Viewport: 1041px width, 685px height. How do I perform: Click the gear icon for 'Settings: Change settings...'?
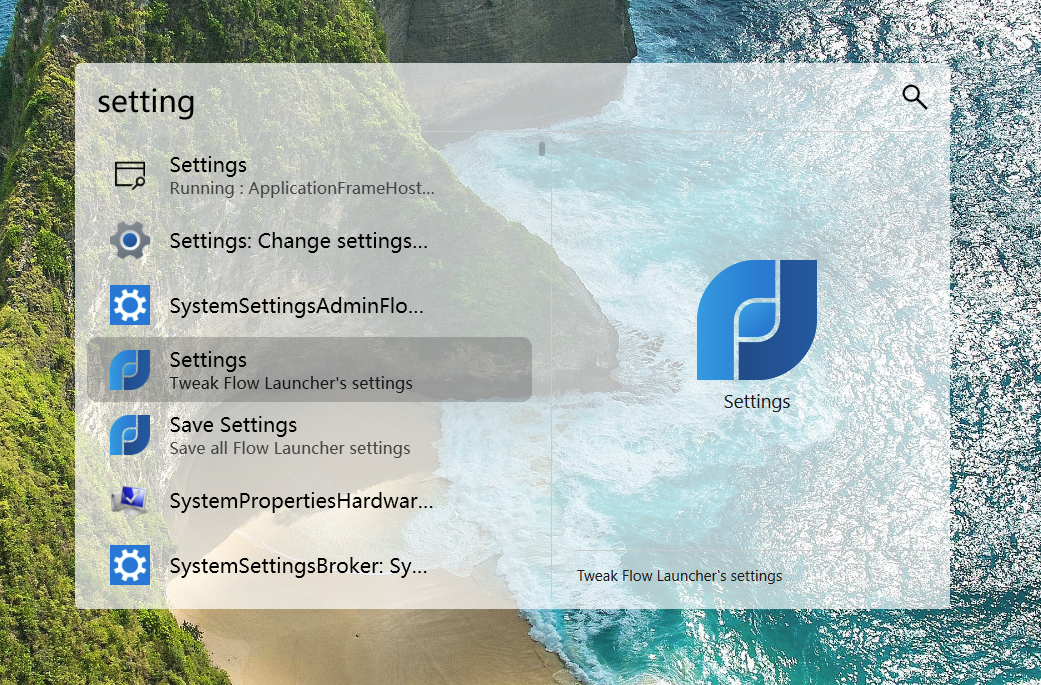point(129,240)
